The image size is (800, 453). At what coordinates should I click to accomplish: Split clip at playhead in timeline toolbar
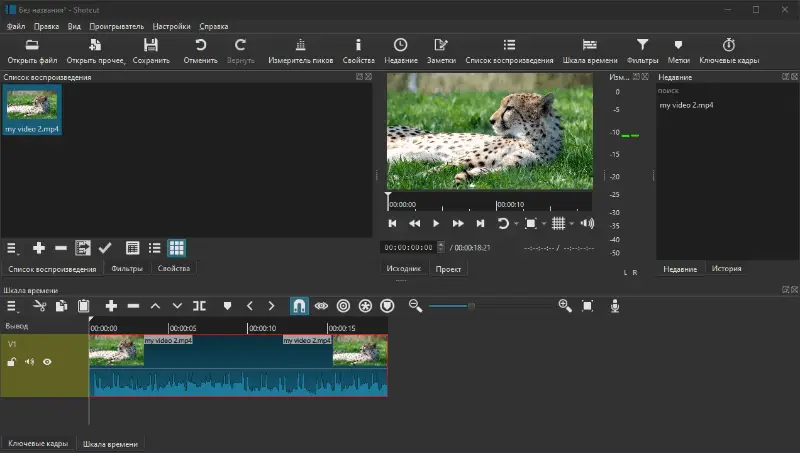click(200, 306)
